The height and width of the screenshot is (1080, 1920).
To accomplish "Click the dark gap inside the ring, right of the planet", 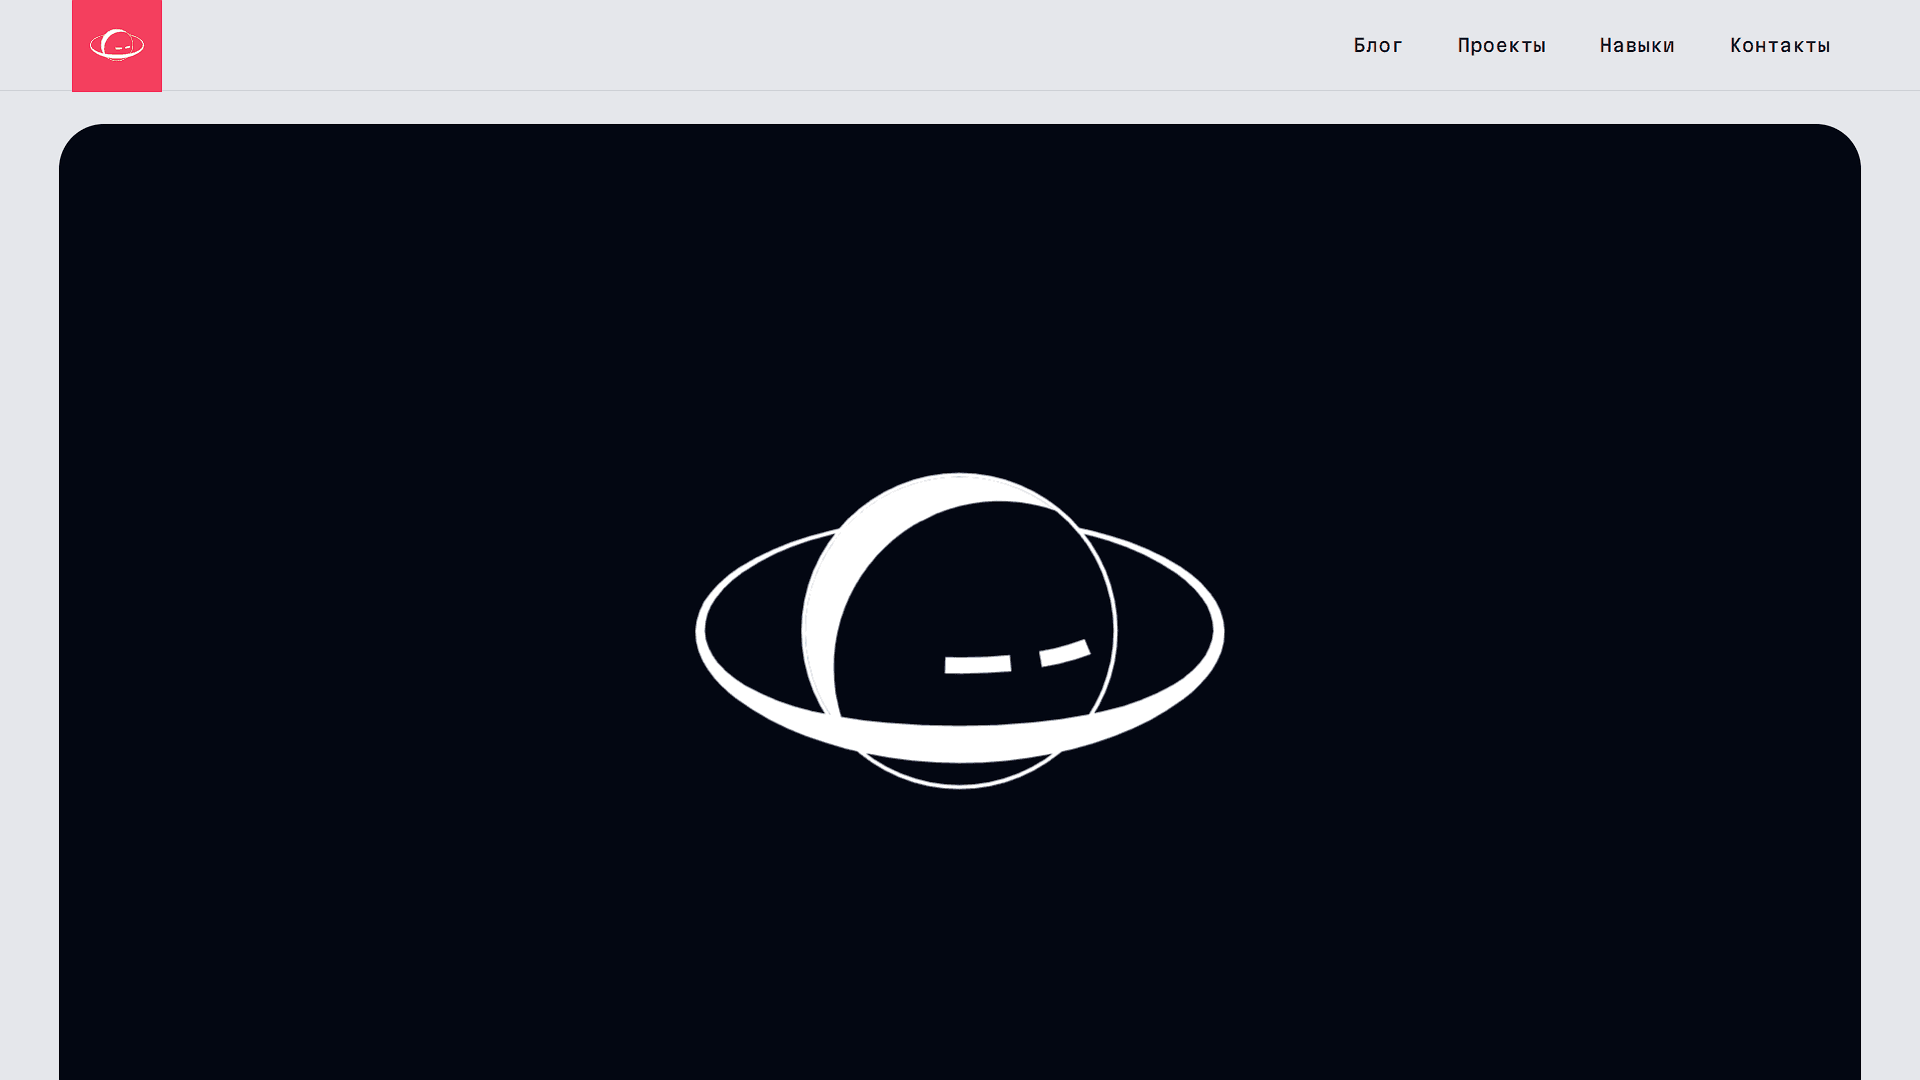I will tap(1165, 630).
